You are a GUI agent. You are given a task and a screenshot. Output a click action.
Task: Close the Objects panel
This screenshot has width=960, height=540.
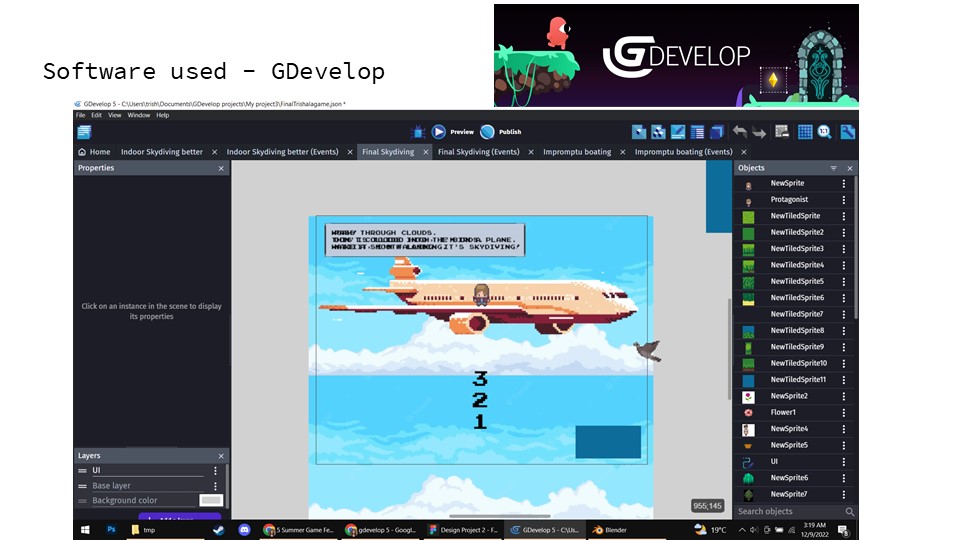pyautogui.click(x=850, y=168)
